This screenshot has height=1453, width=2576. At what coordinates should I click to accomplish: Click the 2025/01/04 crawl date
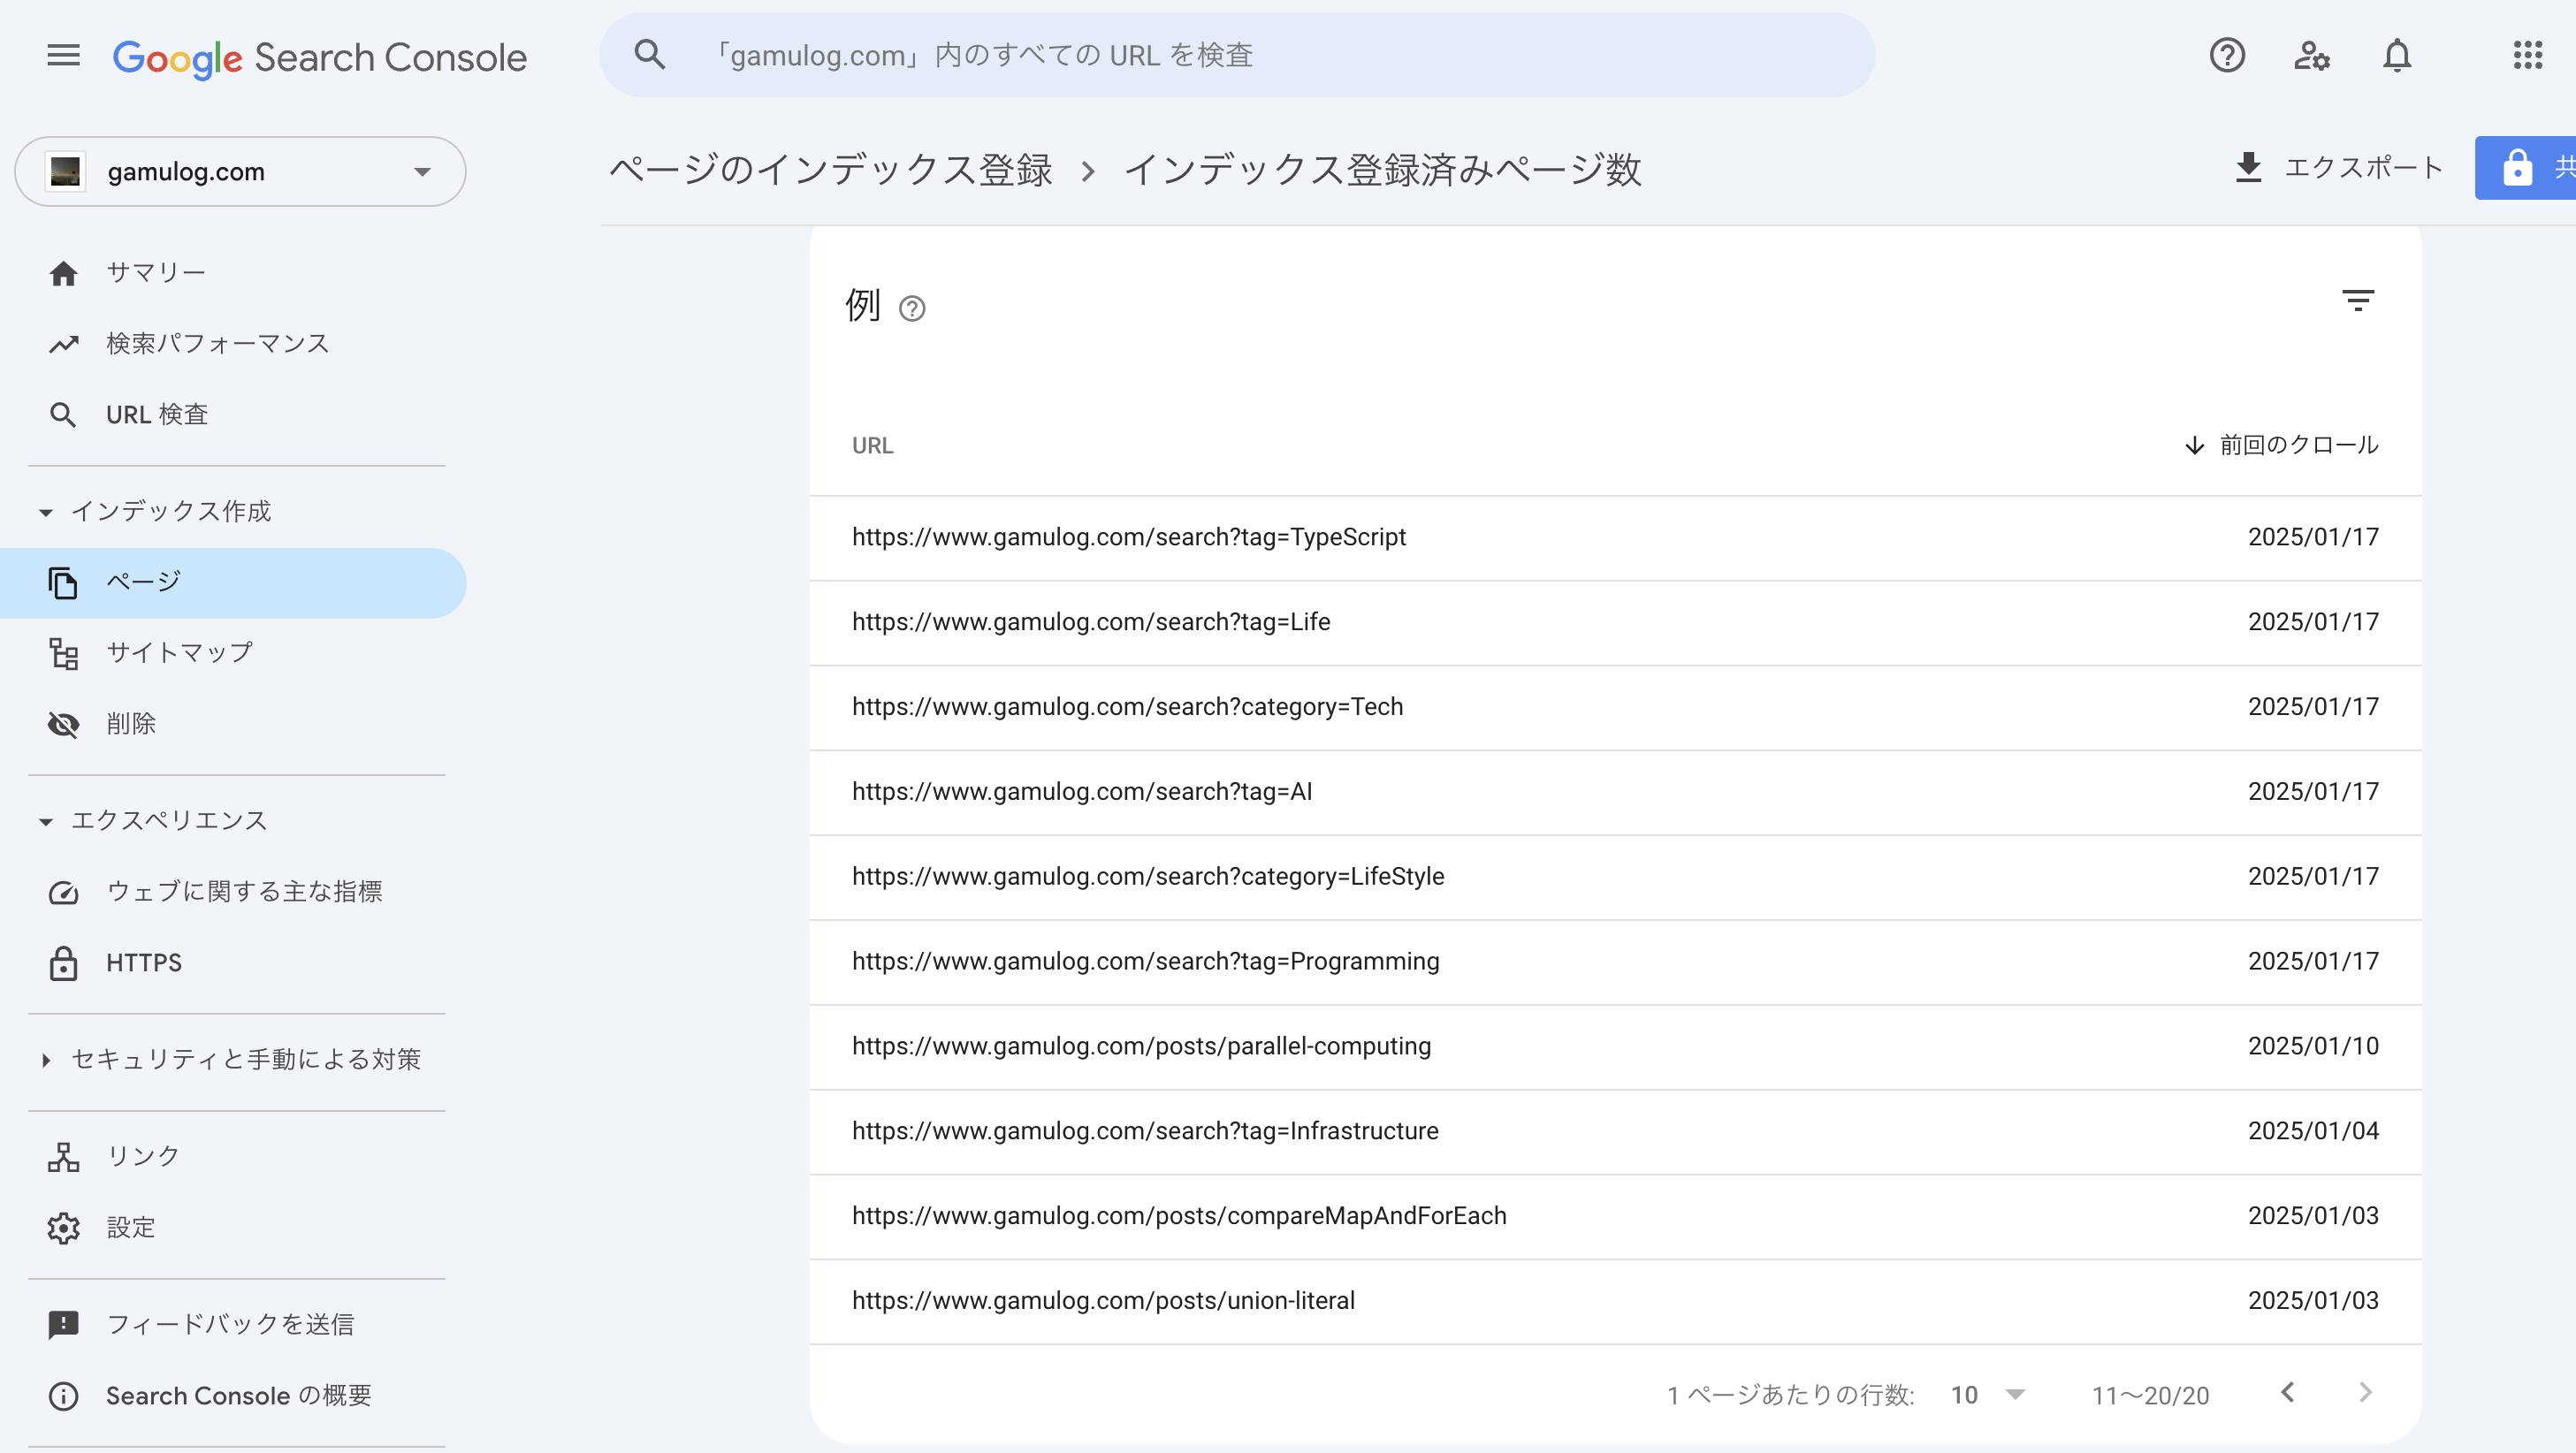(2313, 1131)
